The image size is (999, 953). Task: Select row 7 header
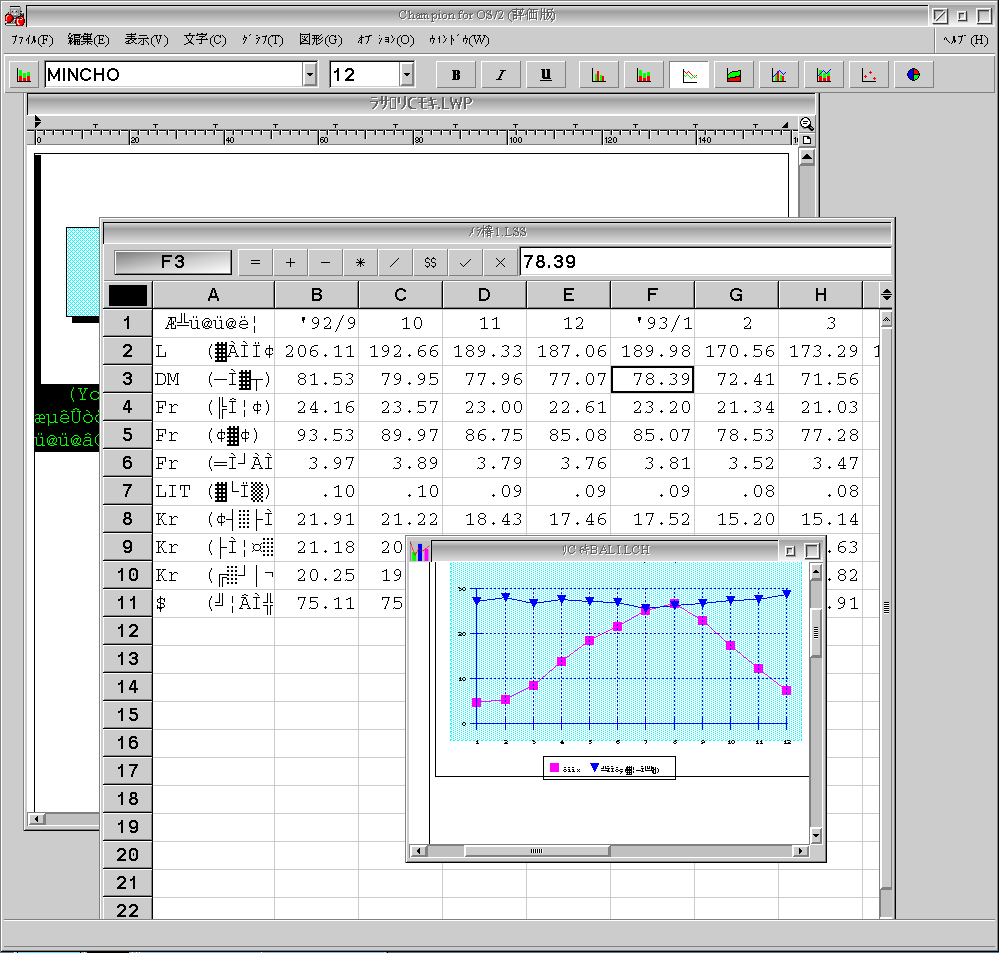click(x=127, y=491)
